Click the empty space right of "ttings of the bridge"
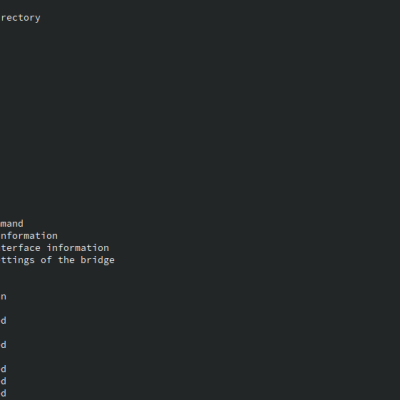The width and height of the screenshot is (400, 400). (257, 260)
